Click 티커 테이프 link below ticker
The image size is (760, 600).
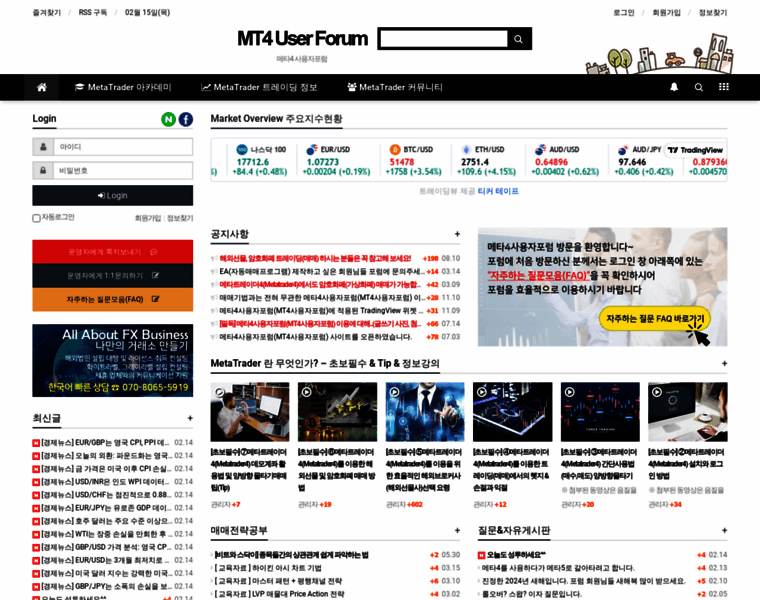pos(498,191)
